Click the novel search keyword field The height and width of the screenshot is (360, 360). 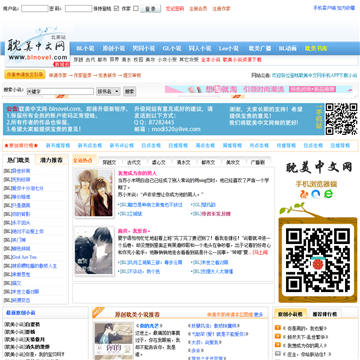[x=60, y=91]
